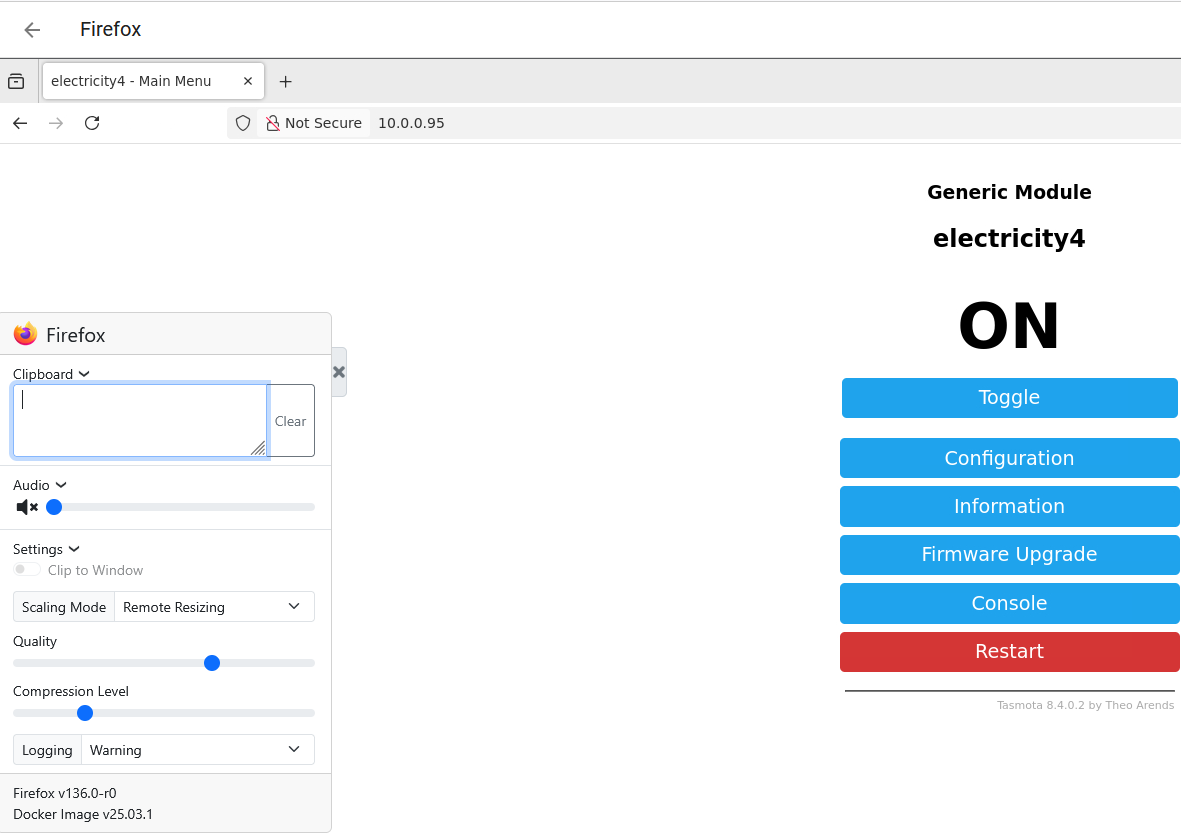This screenshot has height=840, width=1181.
Task: Clear the clipboard contents
Action: pyautogui.click(x=291, y=420)
